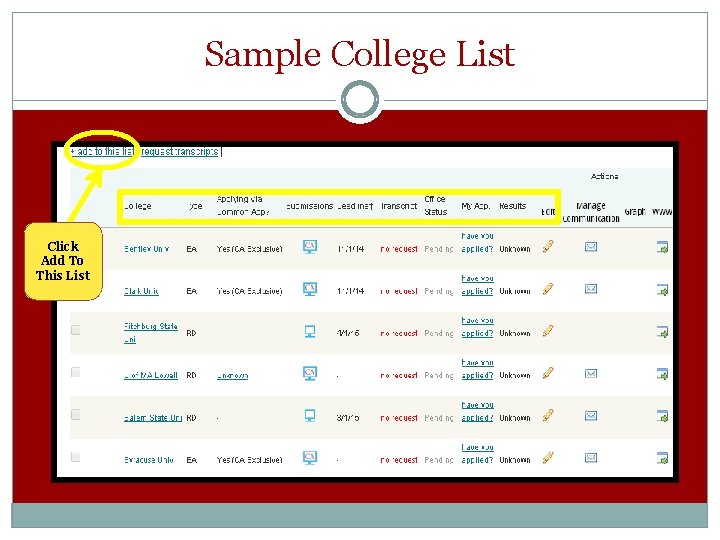Click the Submissions column header
The height and width of the screenshot is (540, 720).
pyautogui.click(x=309, y=206)
